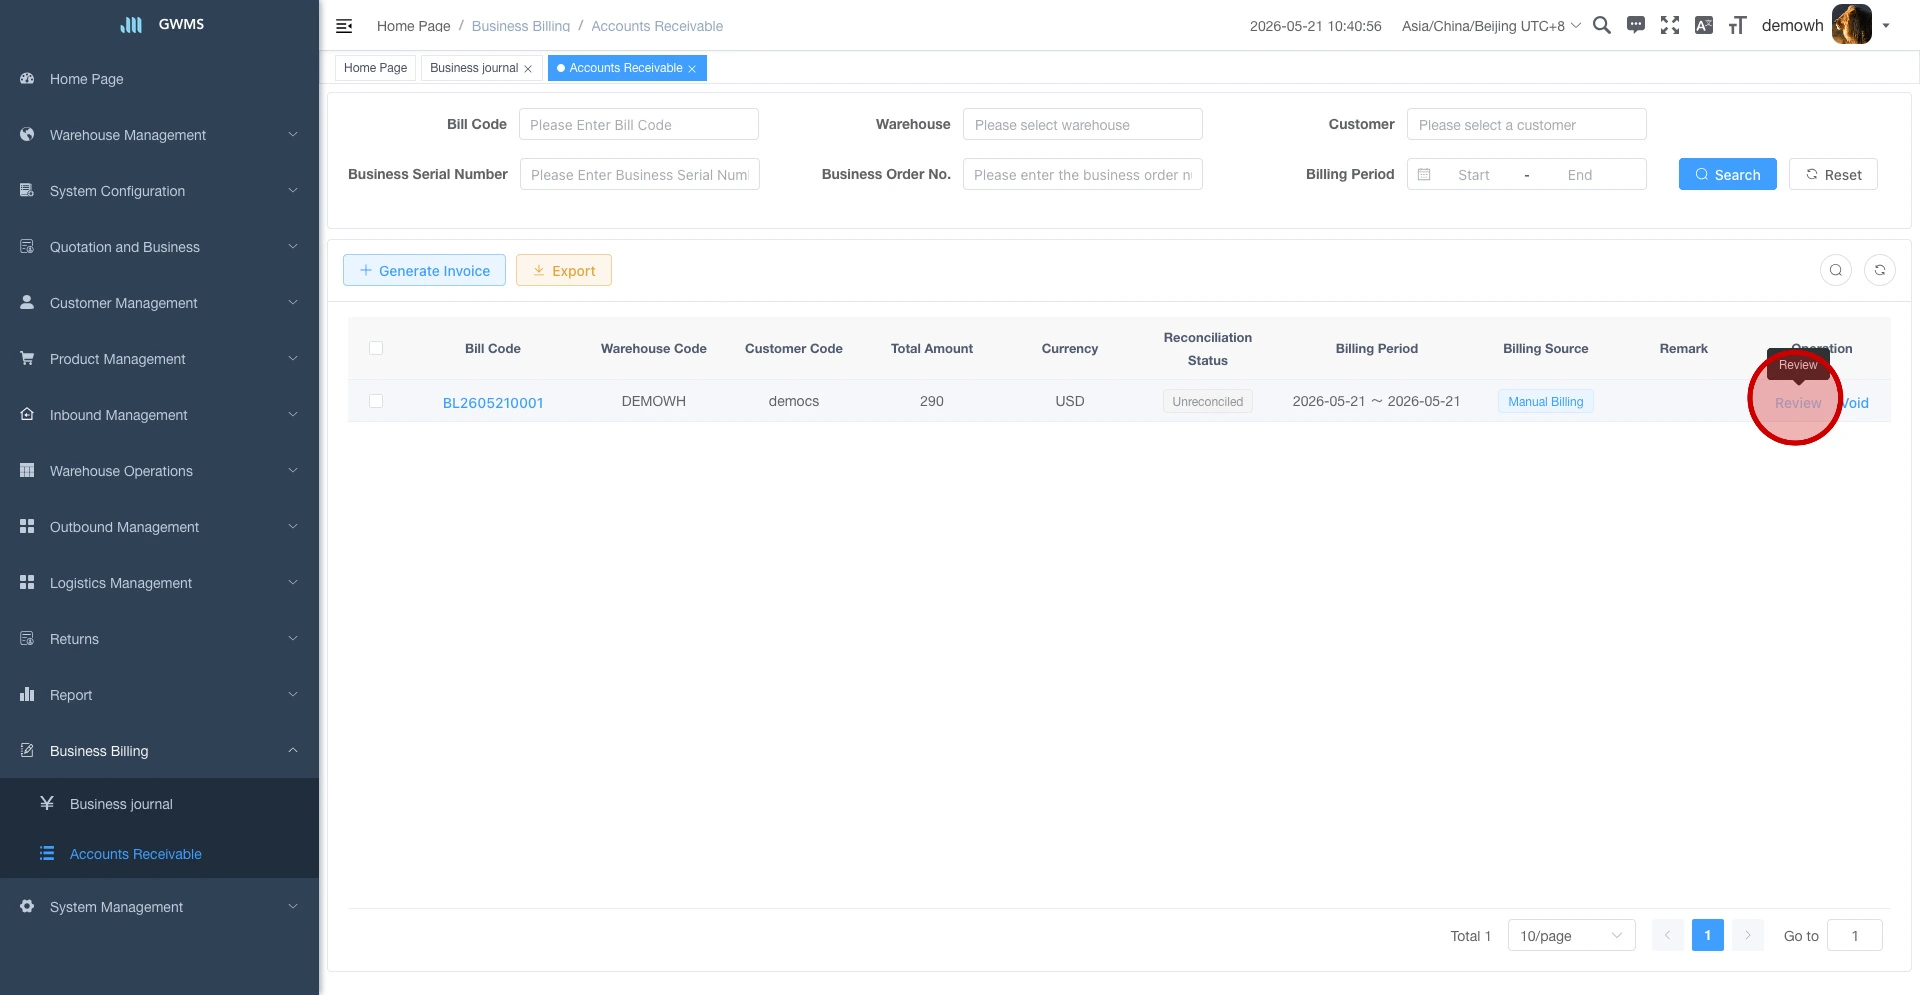Open bill BL2605210001 link
This screenshot has height=995, width=1920.
click(493, 402)
